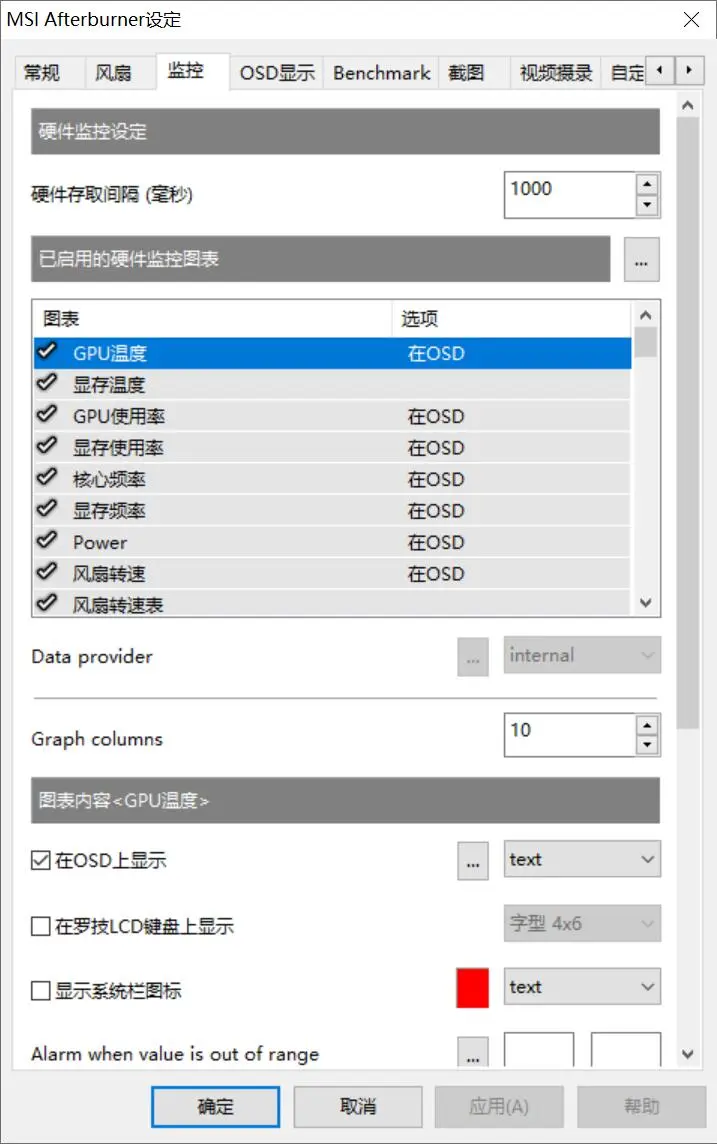Click the 应用(A) button
The width and height of the screenshot is (717, 1144).
(x=499, y=1107)
